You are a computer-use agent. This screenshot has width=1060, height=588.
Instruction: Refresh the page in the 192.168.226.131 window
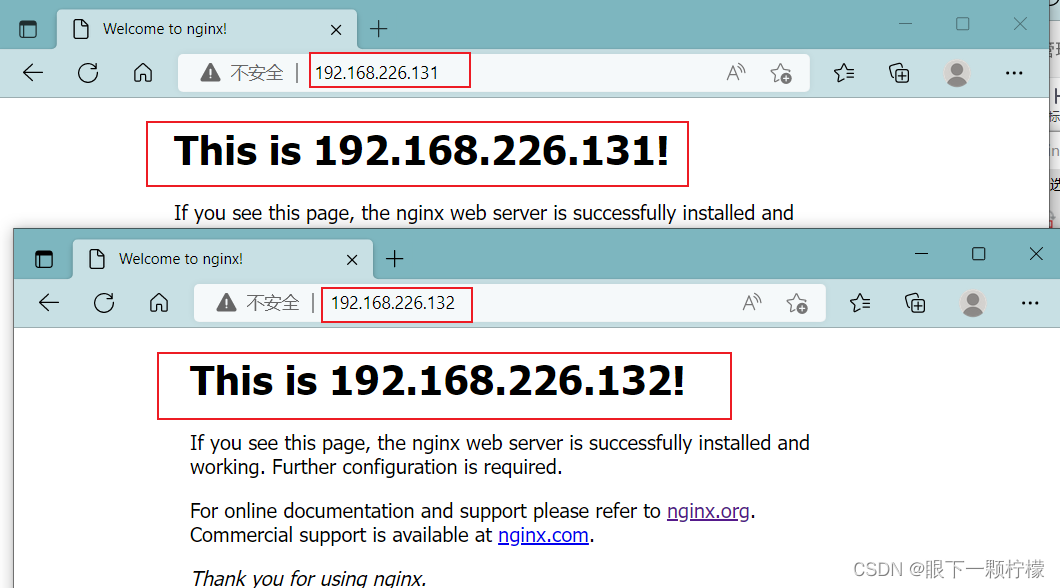tap(88, 72)
